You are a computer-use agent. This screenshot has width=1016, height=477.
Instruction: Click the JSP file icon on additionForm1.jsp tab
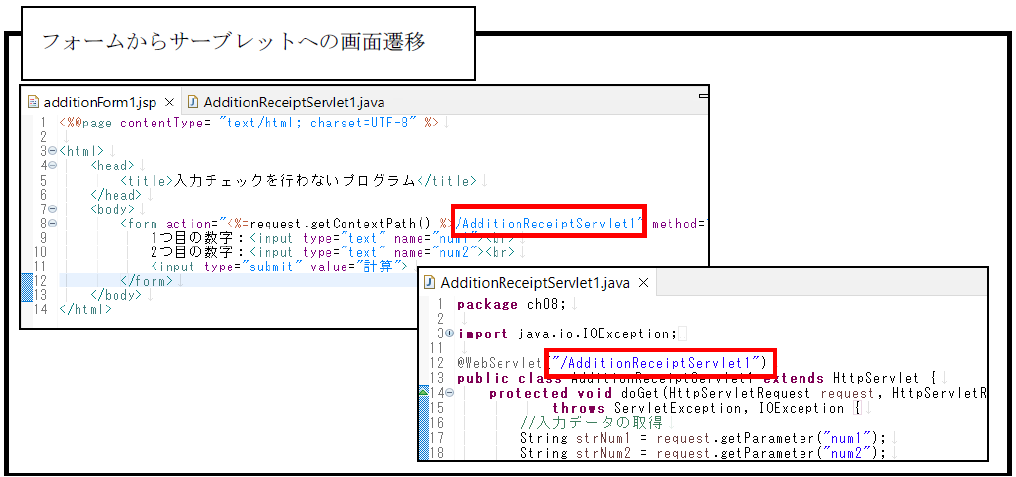click(33, 102)
